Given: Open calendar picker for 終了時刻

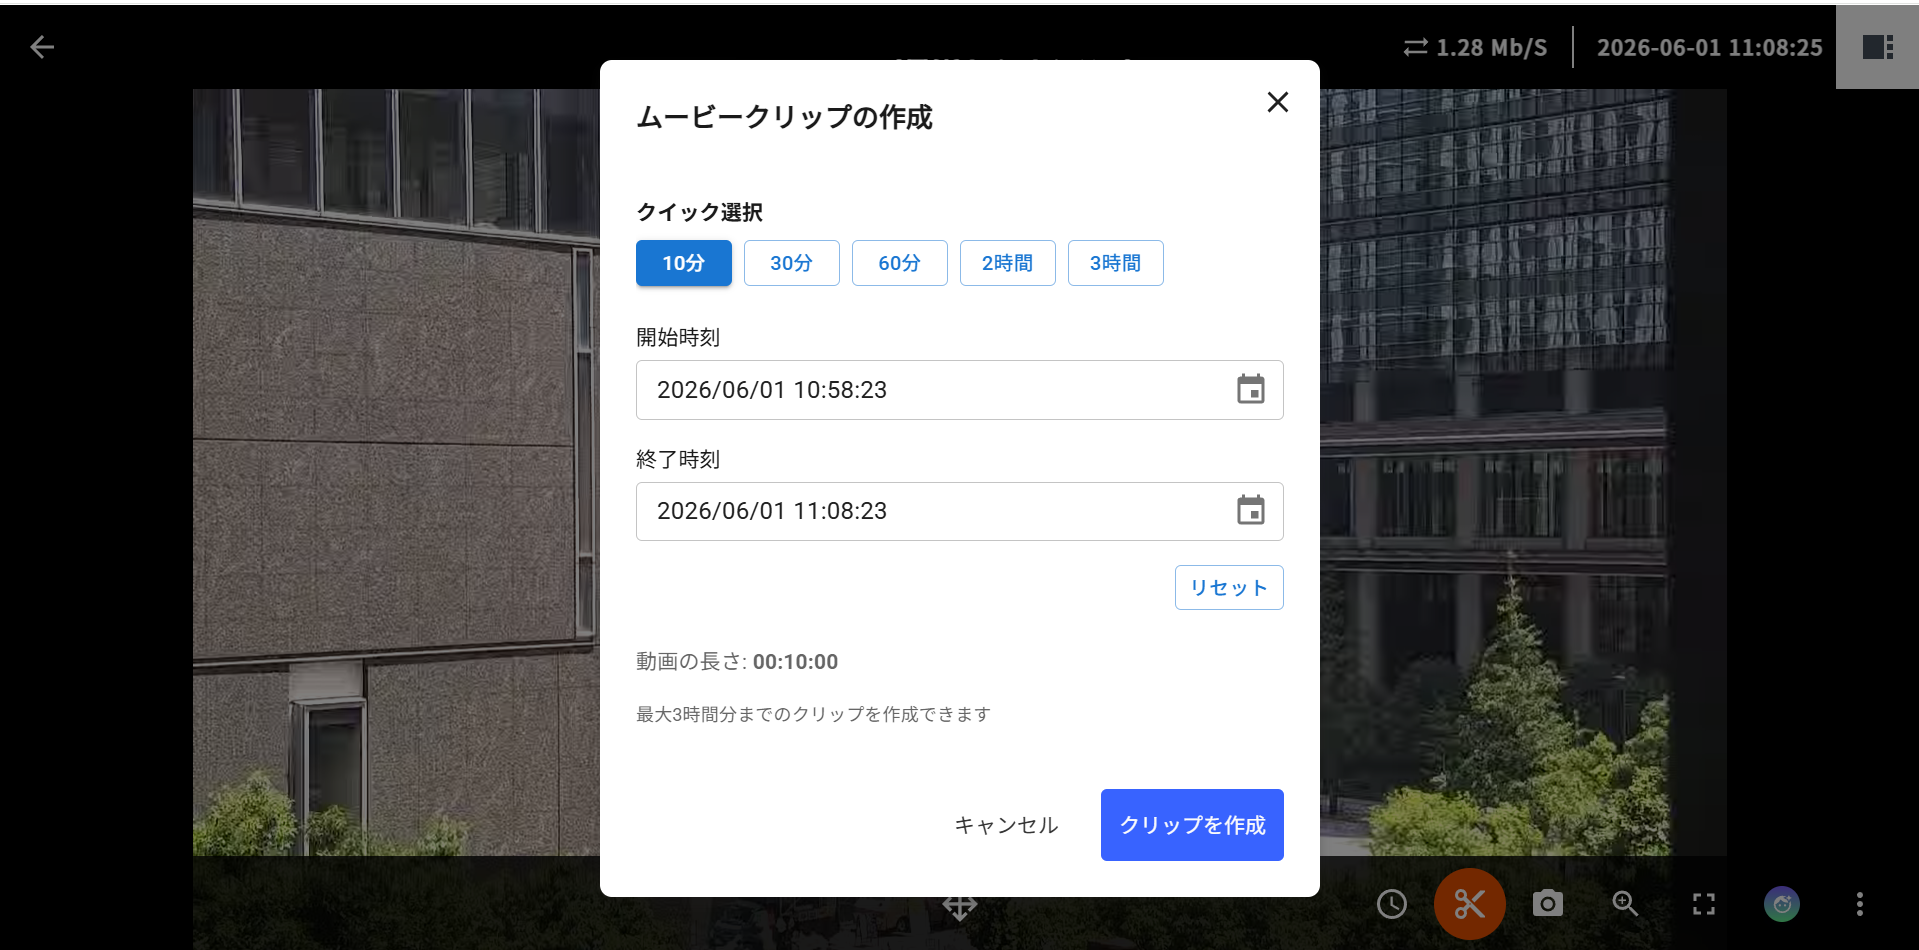Looking at the screenshot, I should (x=1250, y=511).
